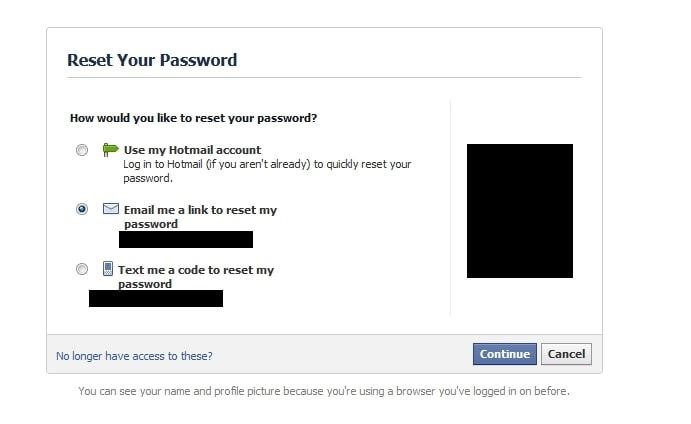The image size is (691, 424).
Task: Click the horizontal divider line under the heading
Action: pyautogui.click(x=324, y=77)
